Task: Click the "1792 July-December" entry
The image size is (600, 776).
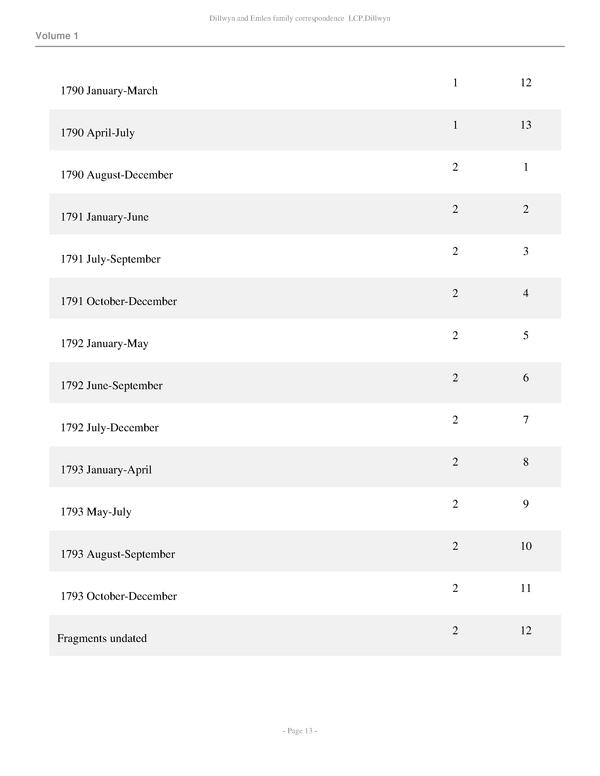Action: (109, 428)
